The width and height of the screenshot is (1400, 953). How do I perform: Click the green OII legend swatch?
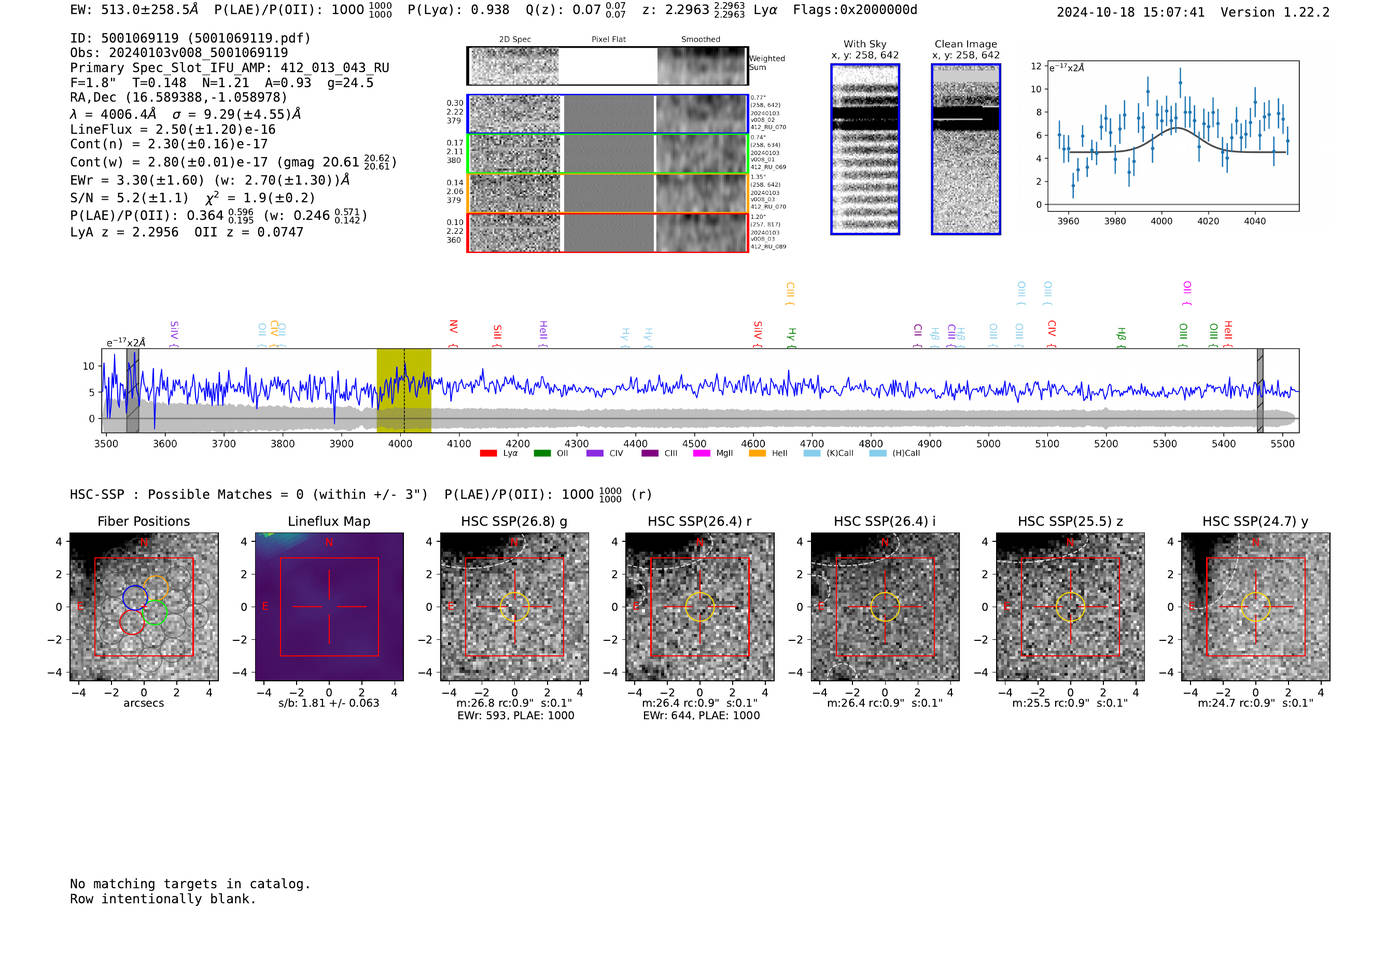pyautogui.click(x=542, y=453)
